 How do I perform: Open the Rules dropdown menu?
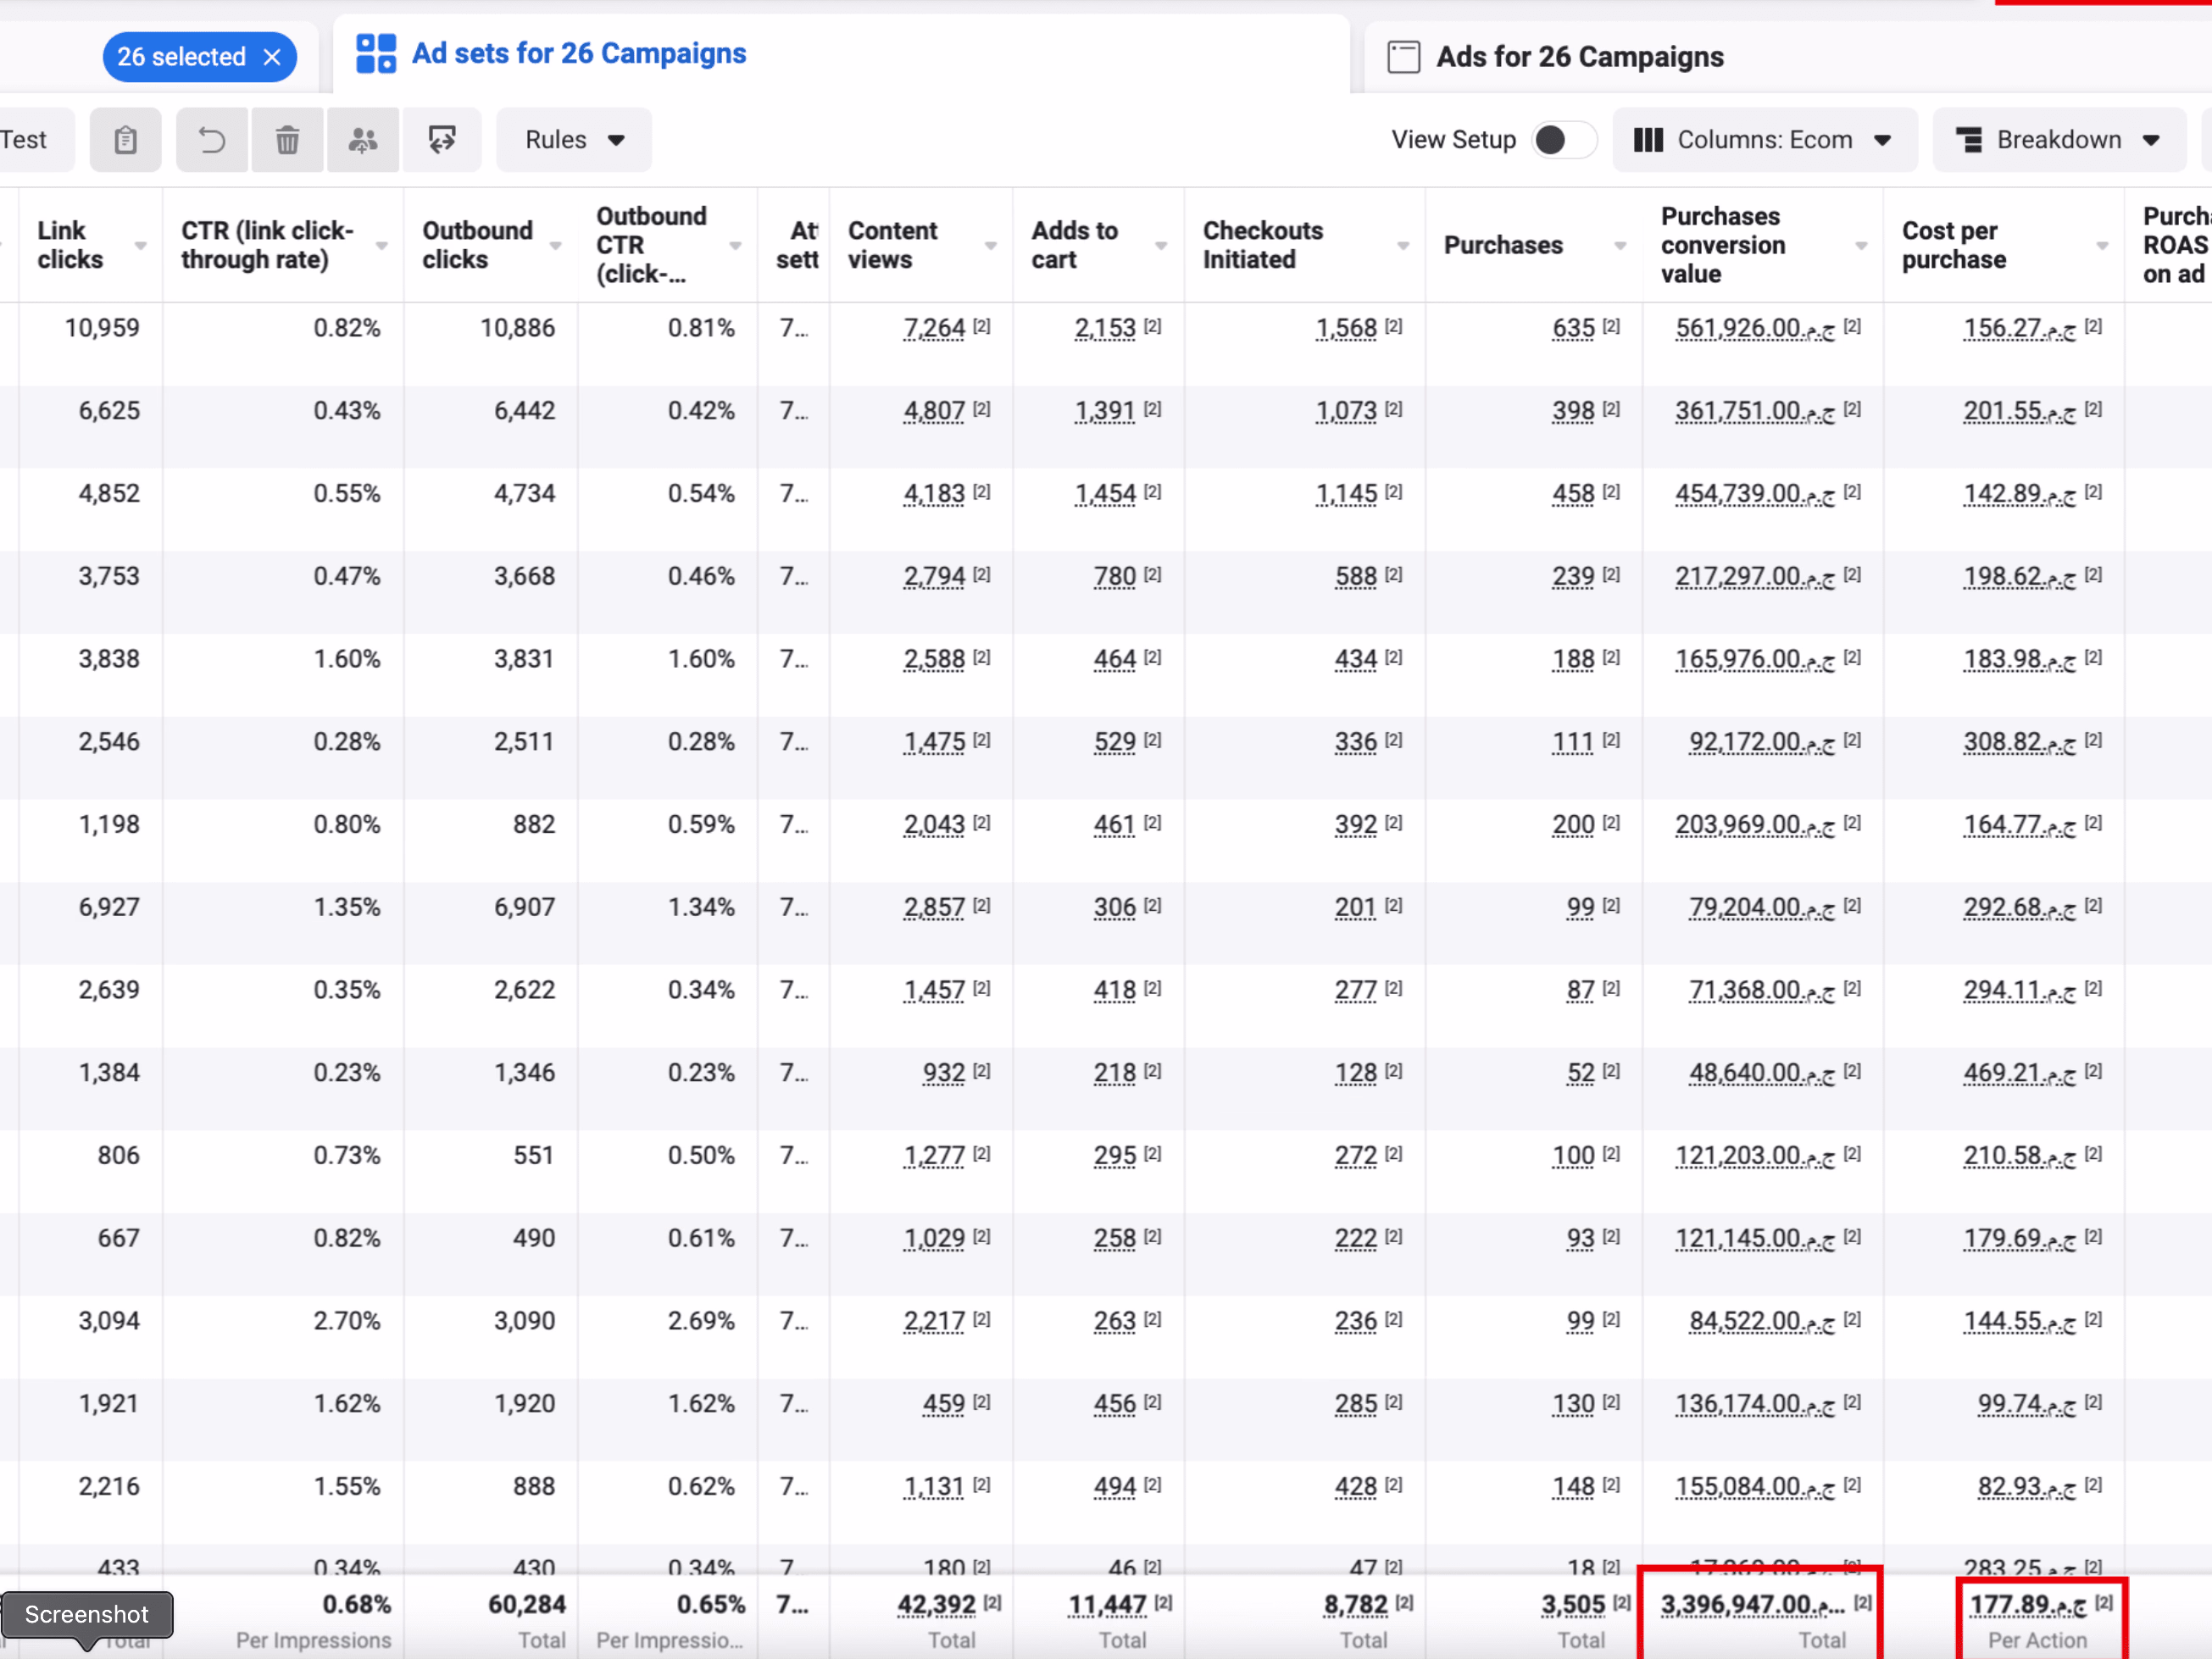(574, 140)
